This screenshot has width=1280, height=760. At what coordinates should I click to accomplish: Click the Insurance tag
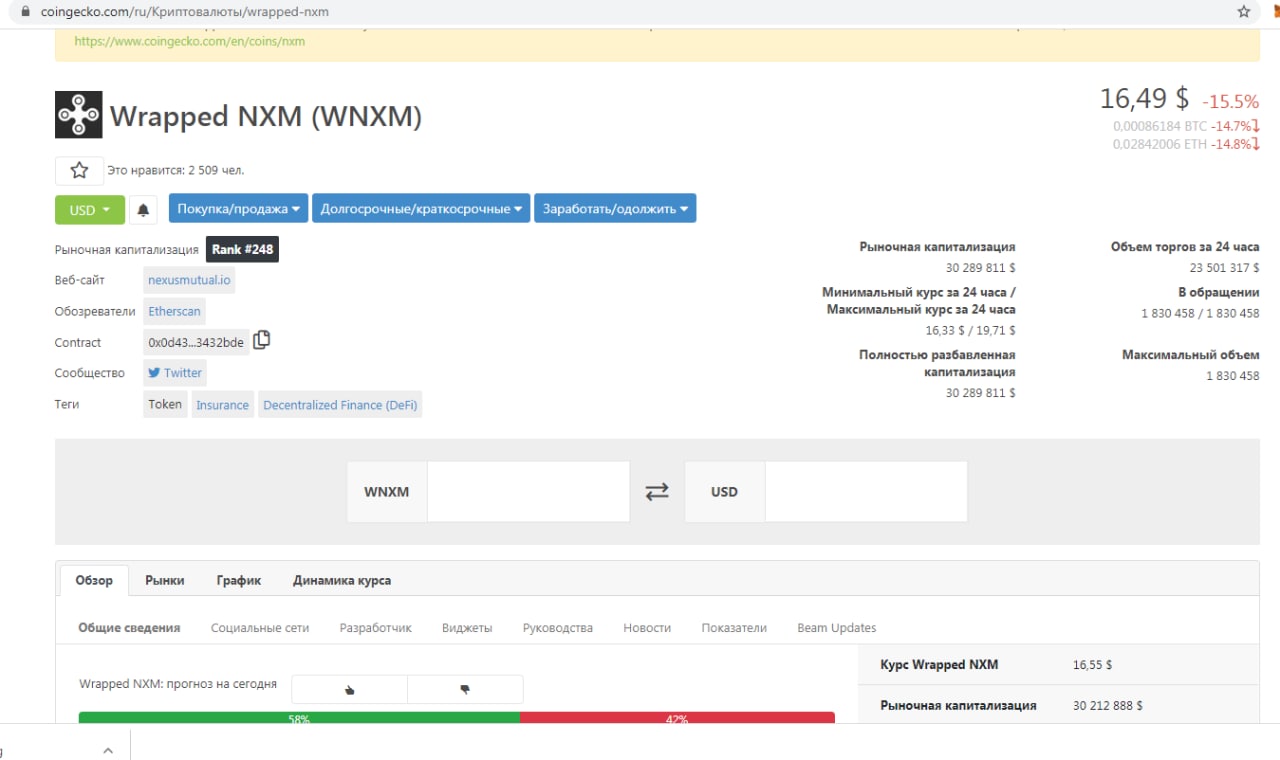pyautogui.click(x=222, y=405)
